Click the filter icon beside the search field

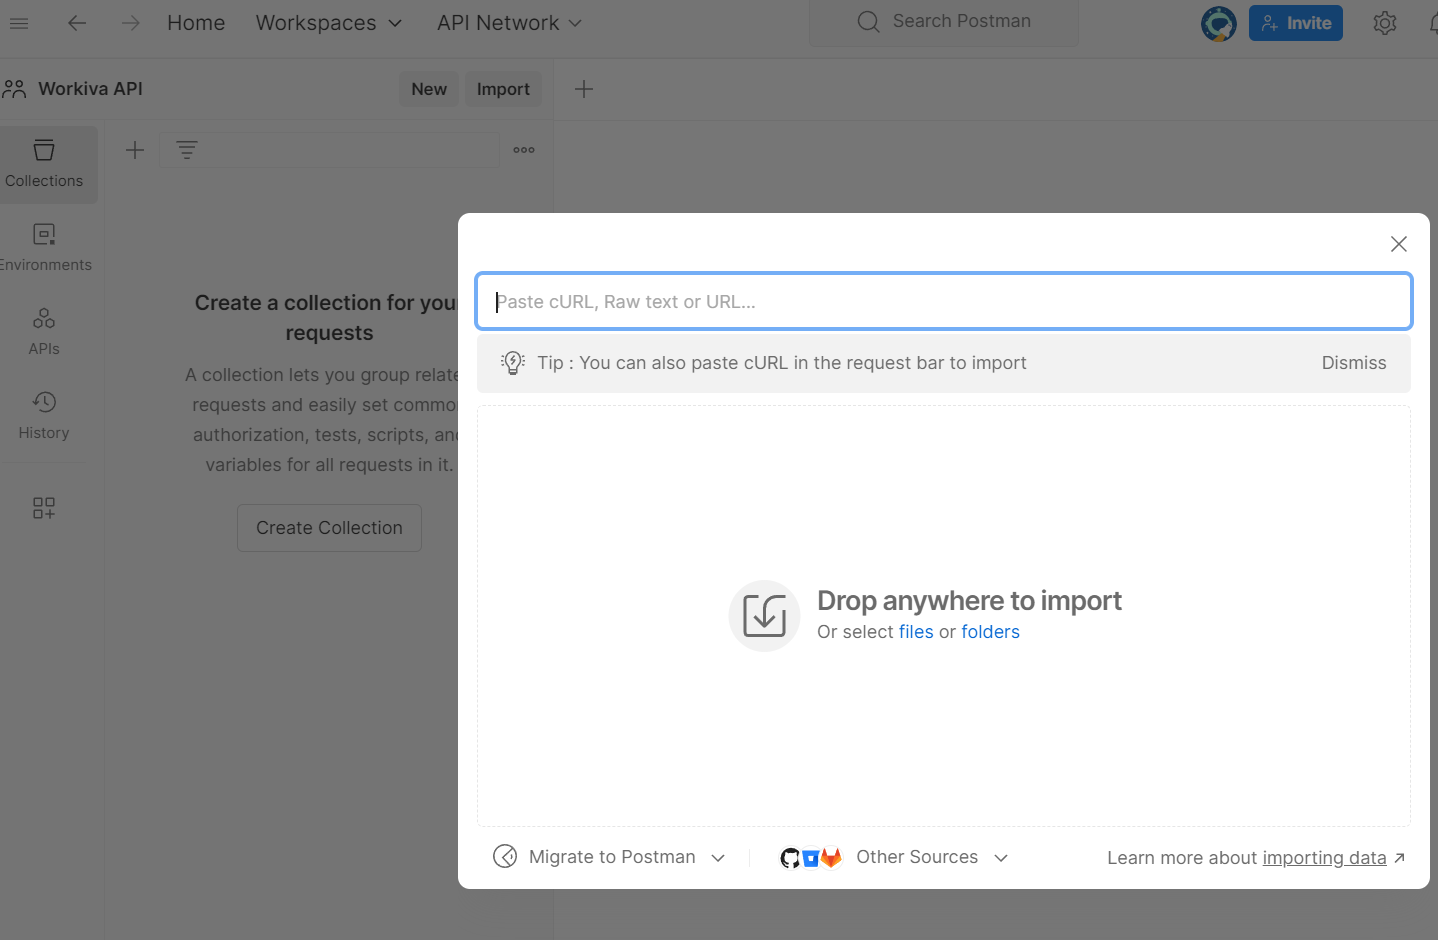188,149
